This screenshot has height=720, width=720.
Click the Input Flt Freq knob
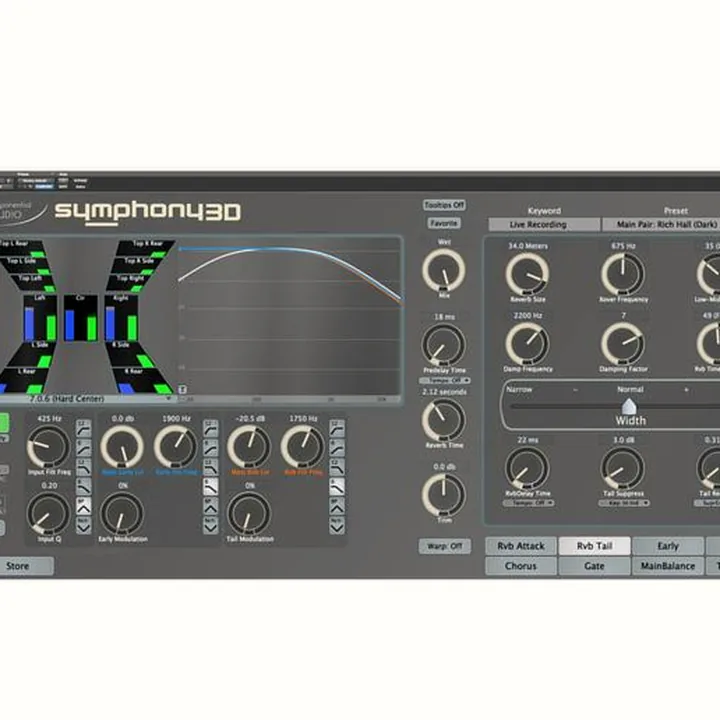[48, 447]
